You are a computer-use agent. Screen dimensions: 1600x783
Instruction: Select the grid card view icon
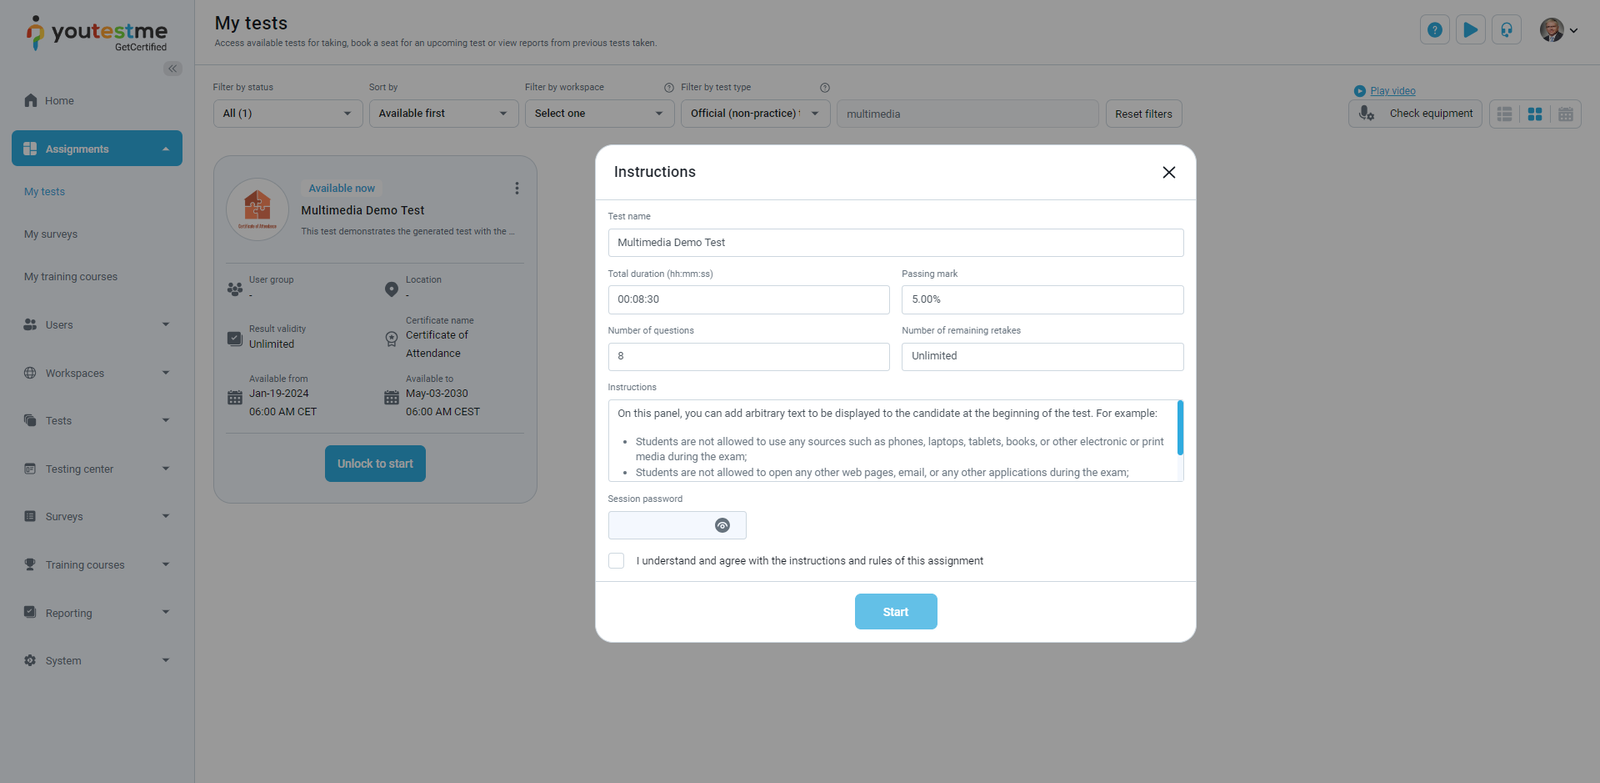coord(1535,114)
